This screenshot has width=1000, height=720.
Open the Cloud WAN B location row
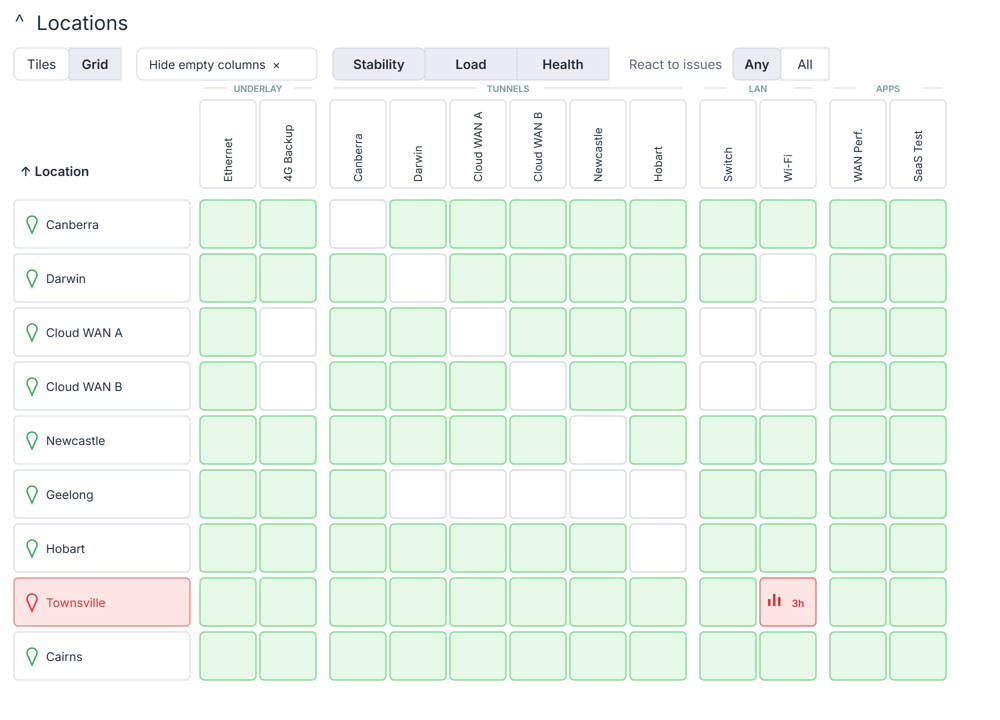(102, 386)
